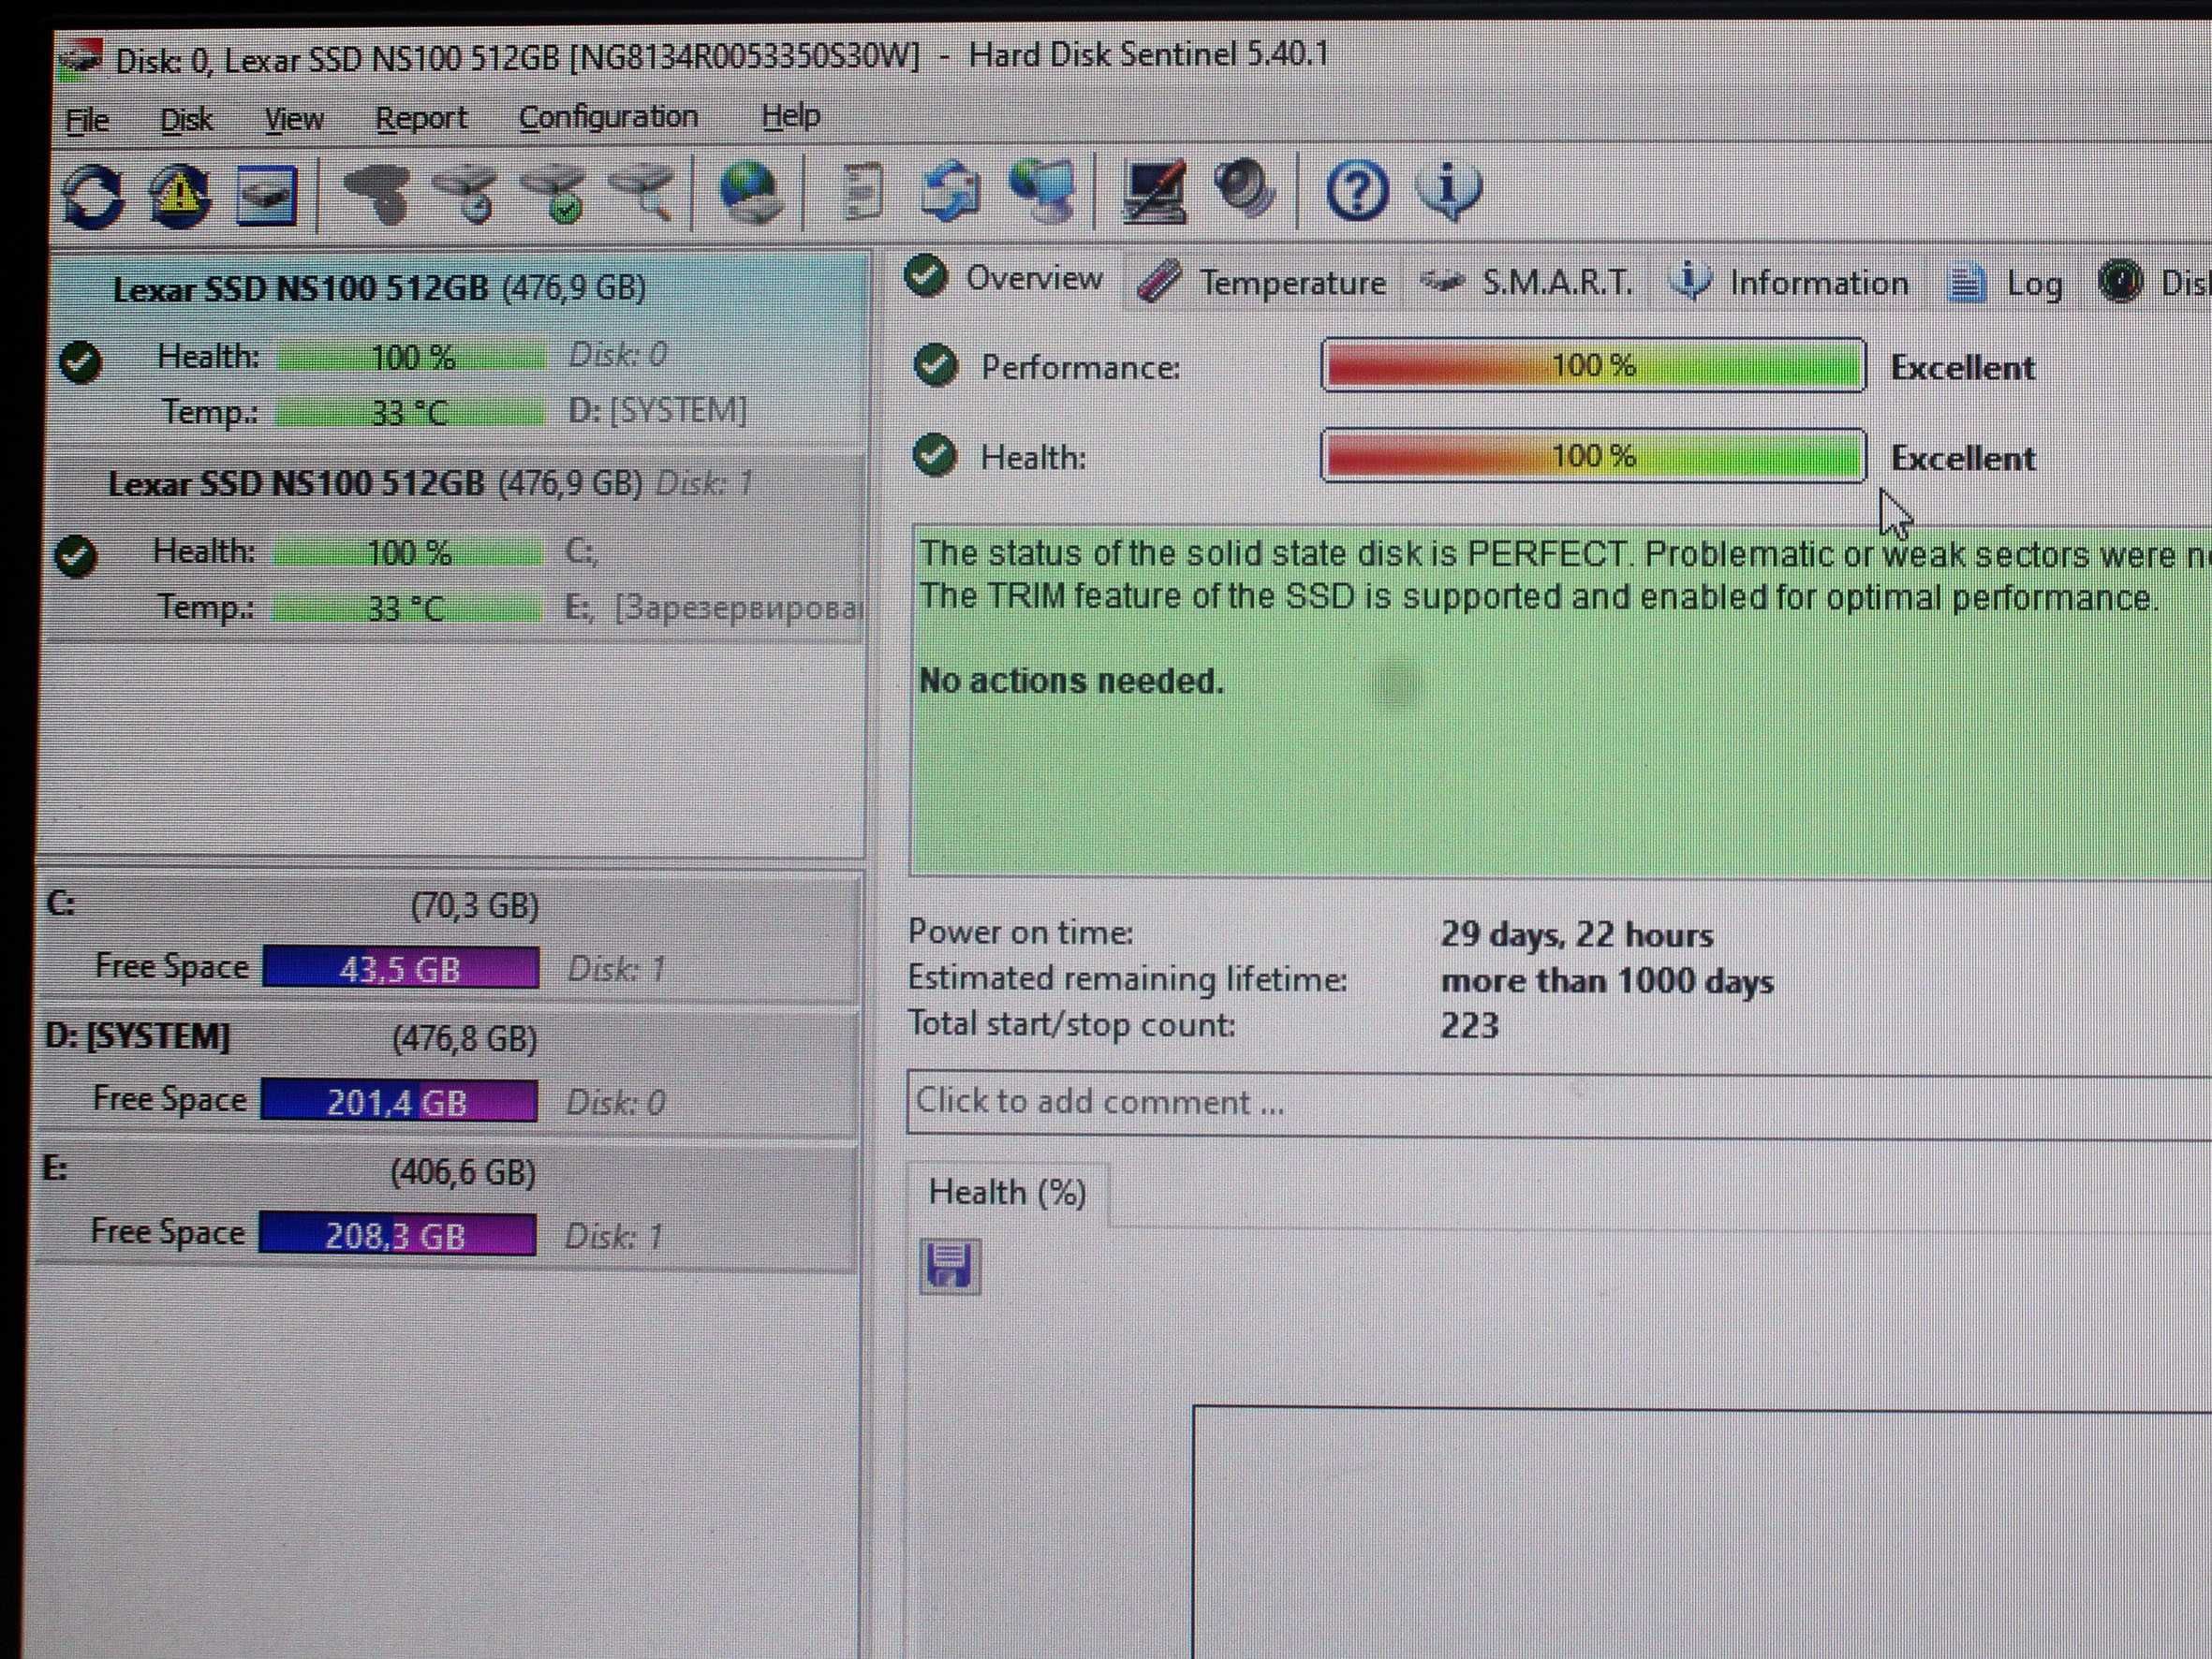Click the Disk 0 Temp 33 °C bar

pyautogui.click(x=410, y=412)
